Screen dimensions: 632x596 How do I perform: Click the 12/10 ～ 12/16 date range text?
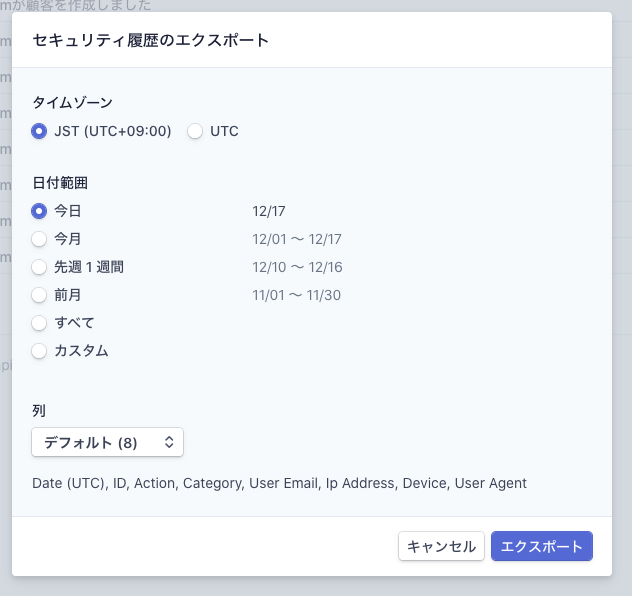point(297,267)
